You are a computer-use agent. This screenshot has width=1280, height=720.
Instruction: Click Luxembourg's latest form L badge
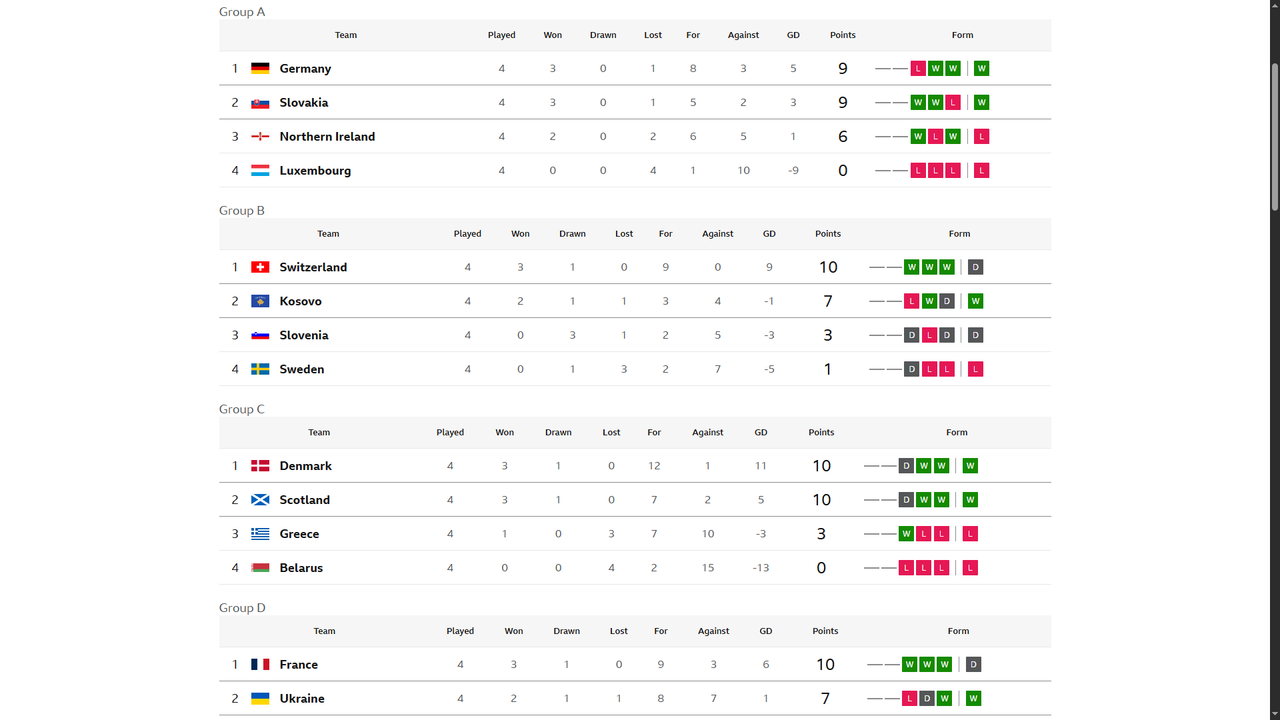982,170
